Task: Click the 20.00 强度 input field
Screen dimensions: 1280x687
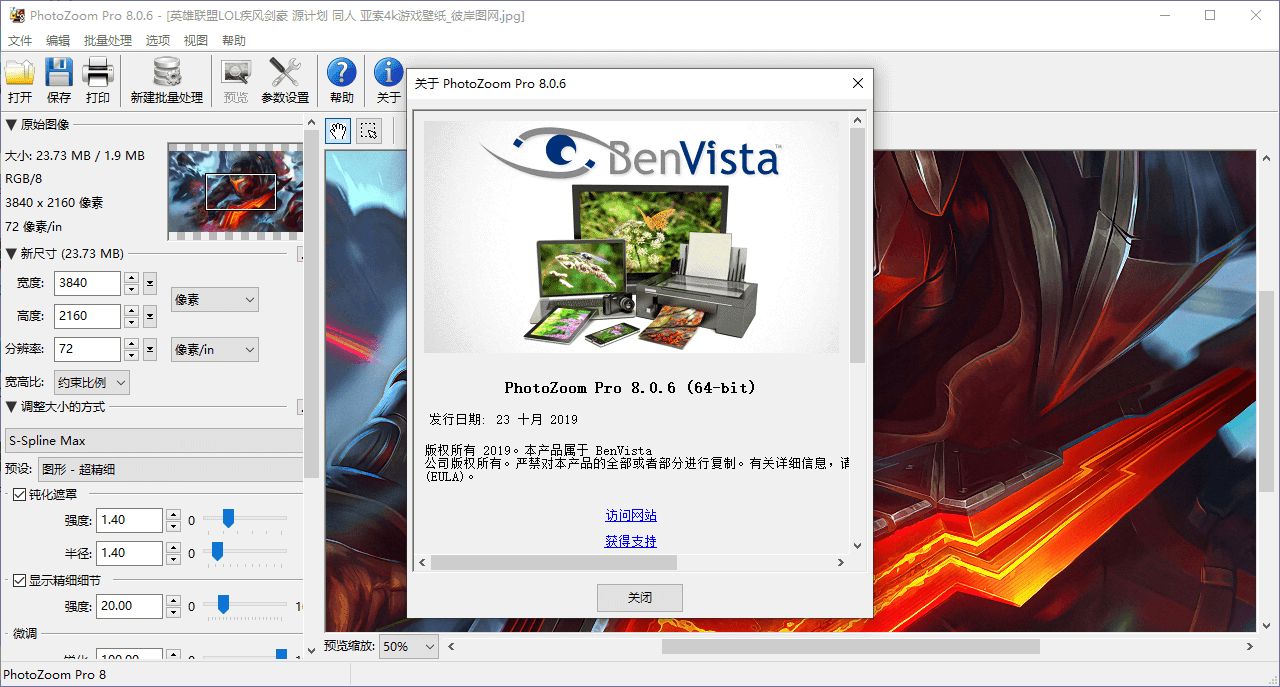Action: click(129, 606)
